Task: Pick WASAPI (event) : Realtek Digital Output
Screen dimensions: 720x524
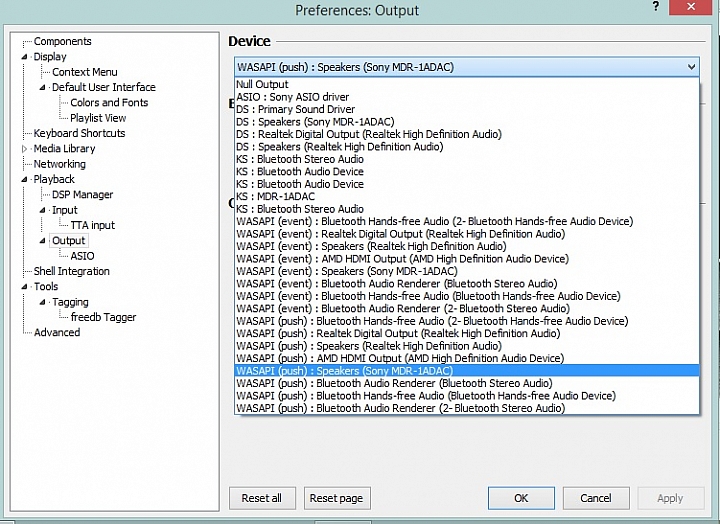Action: 467,234
